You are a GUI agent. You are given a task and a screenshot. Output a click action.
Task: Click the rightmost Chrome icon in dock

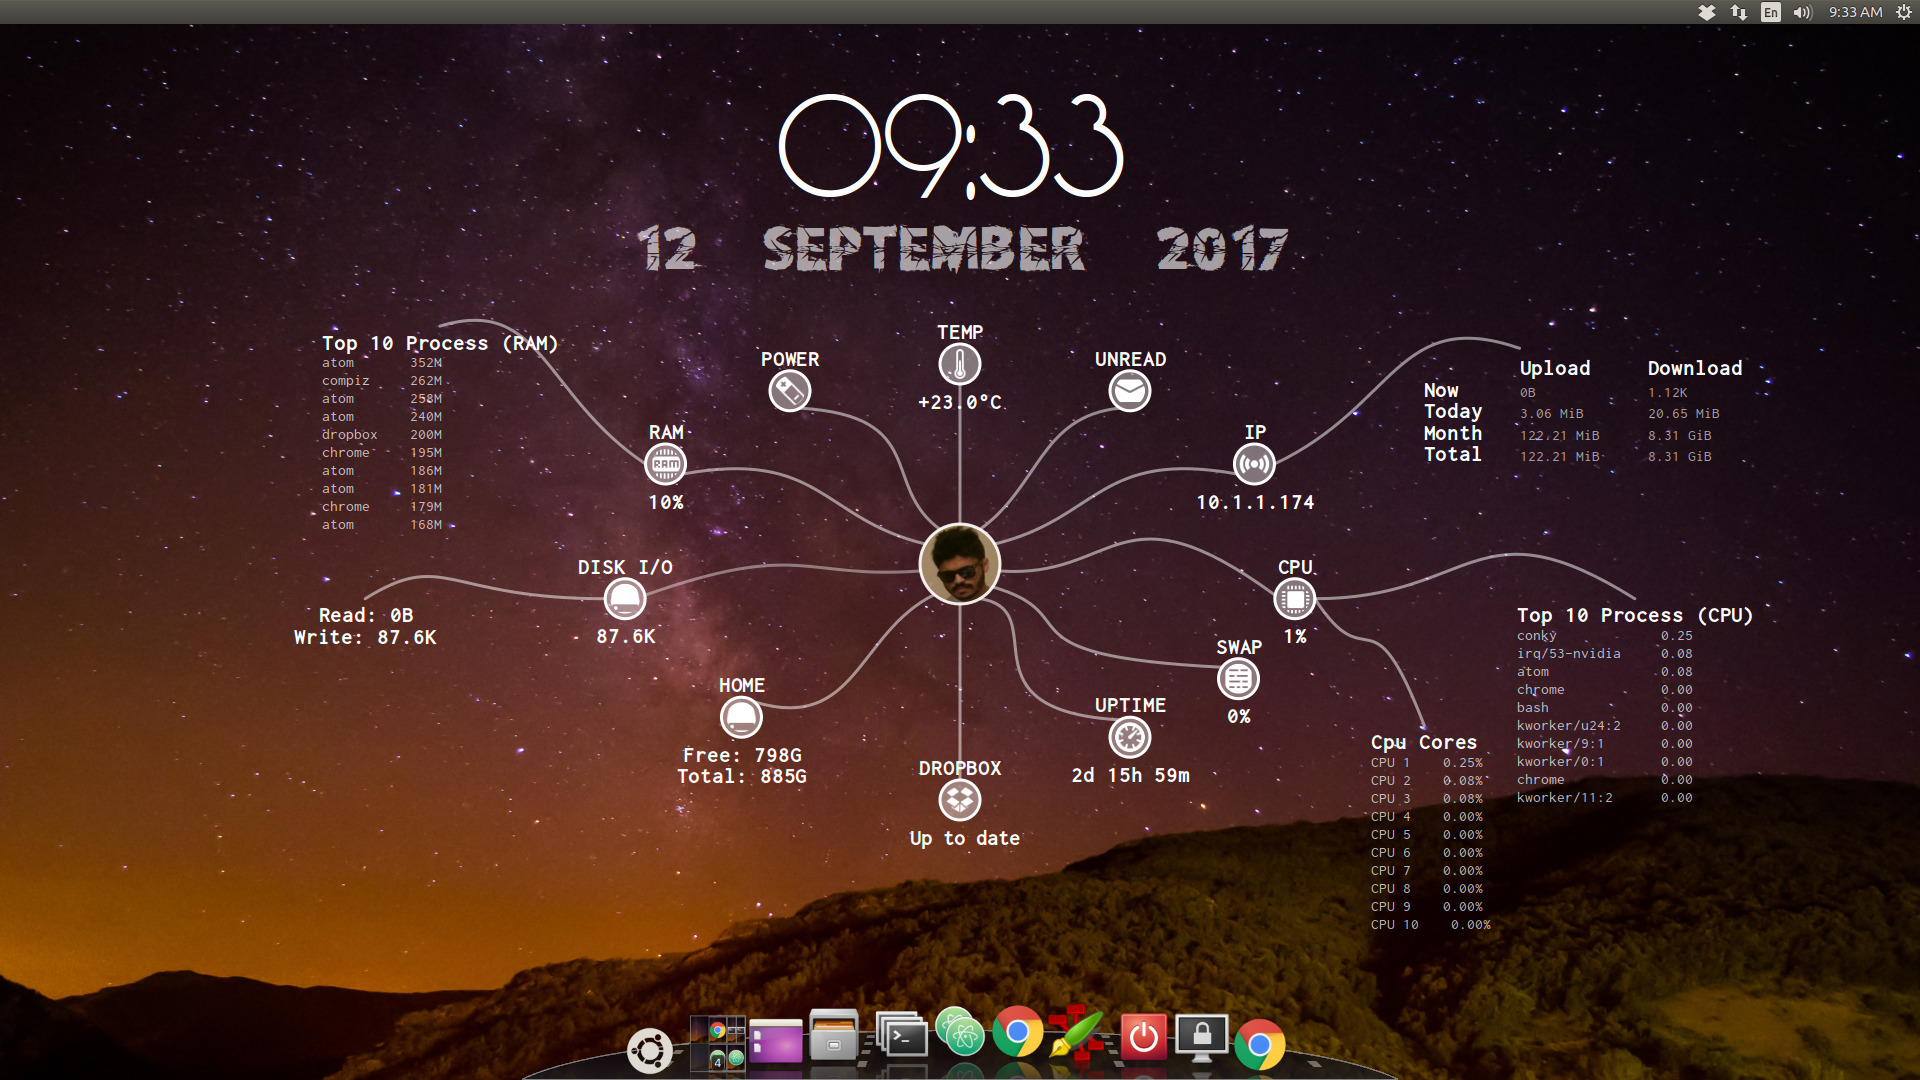click(x=1259, y=1044)
